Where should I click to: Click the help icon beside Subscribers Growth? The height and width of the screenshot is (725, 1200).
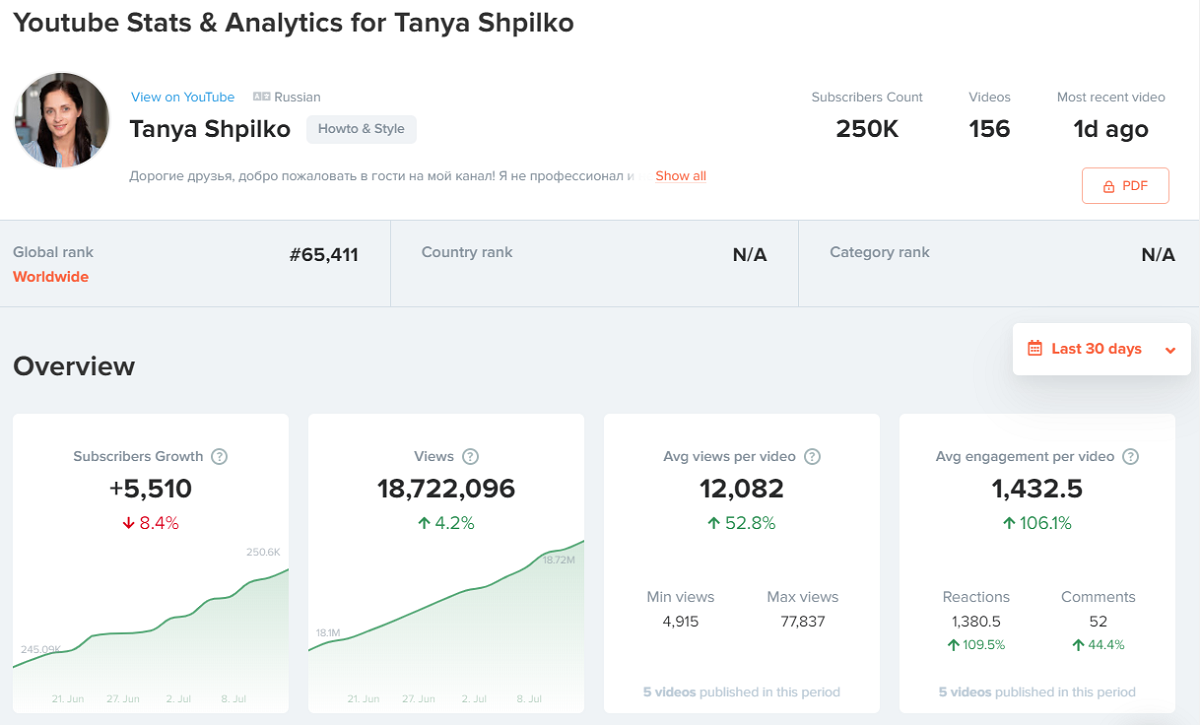pos(220,456)
